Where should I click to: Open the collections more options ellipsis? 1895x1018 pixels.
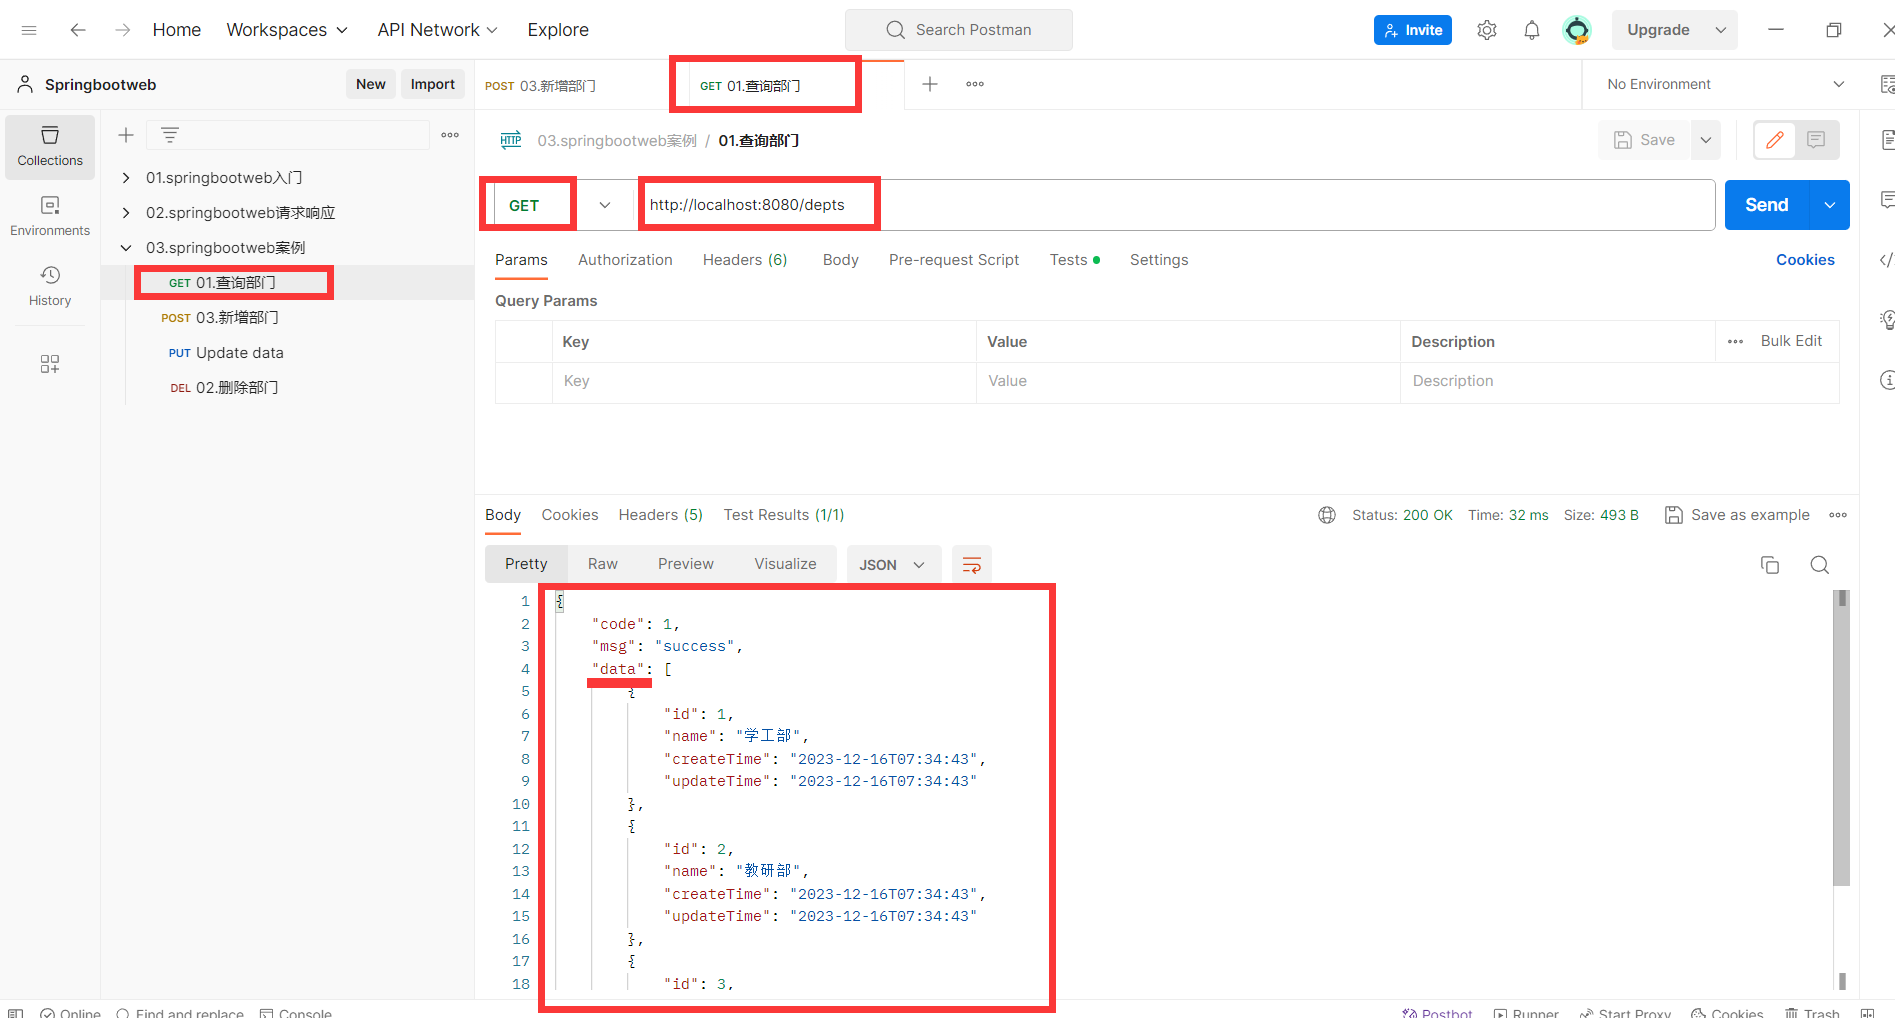[x=450, y=135]
